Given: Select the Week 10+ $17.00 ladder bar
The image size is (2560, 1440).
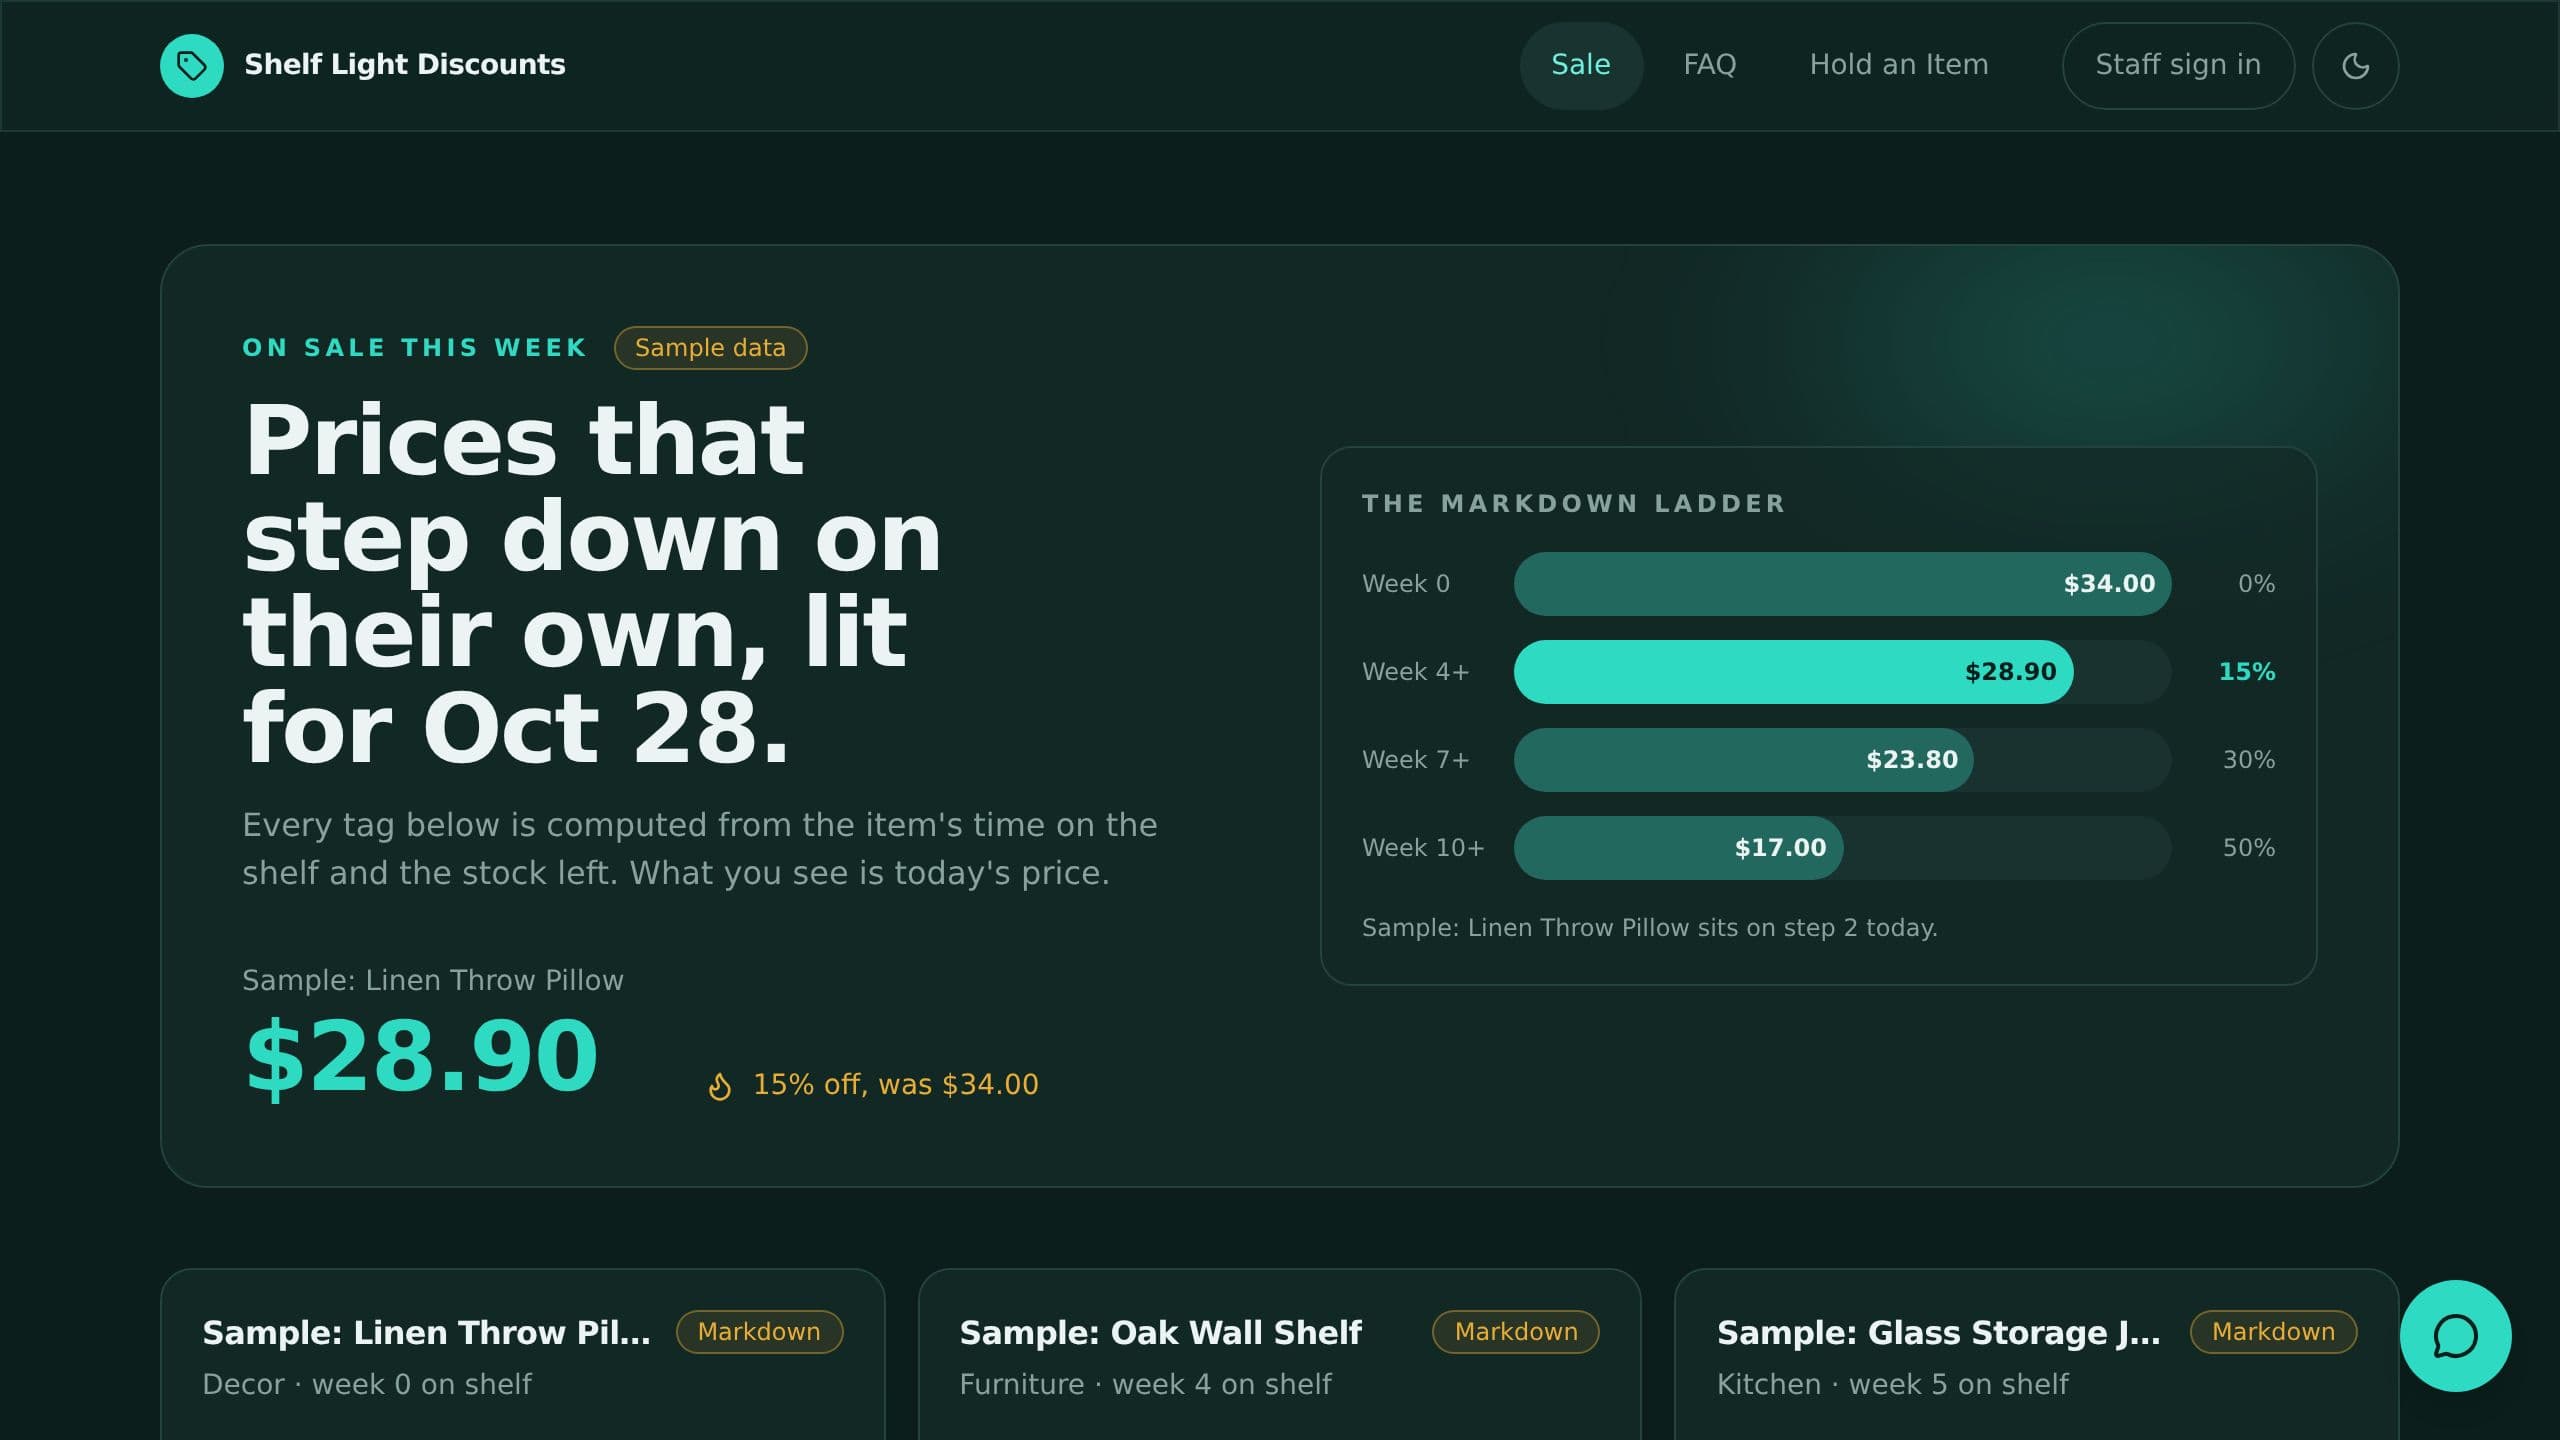Looking at the screenshot, I should point(1678,848).
